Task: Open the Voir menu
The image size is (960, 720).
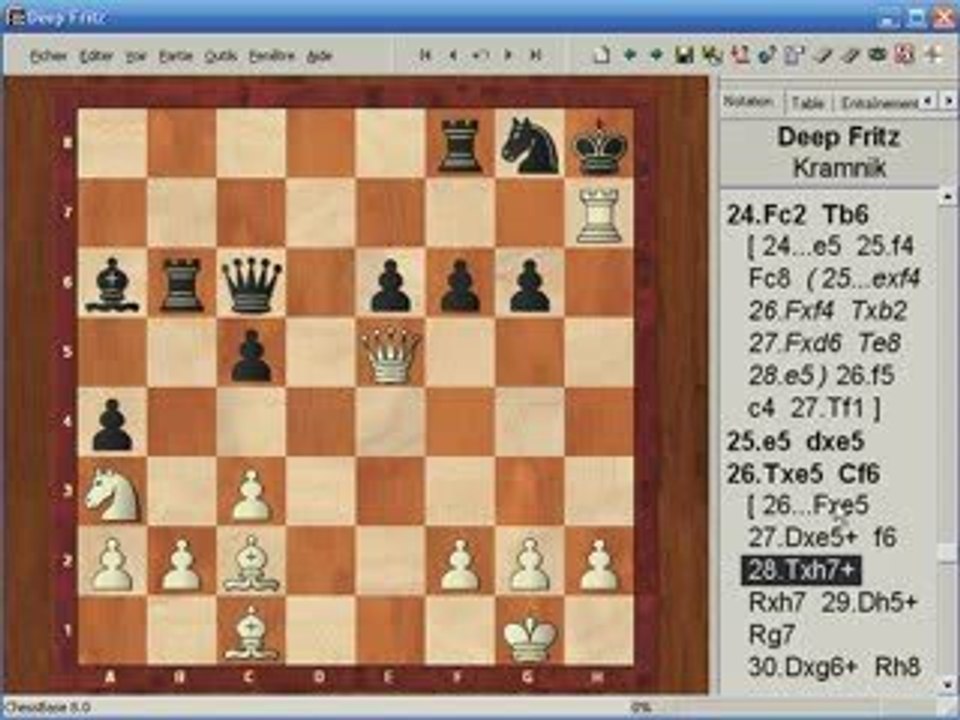Action: click(x=136, y=56)
